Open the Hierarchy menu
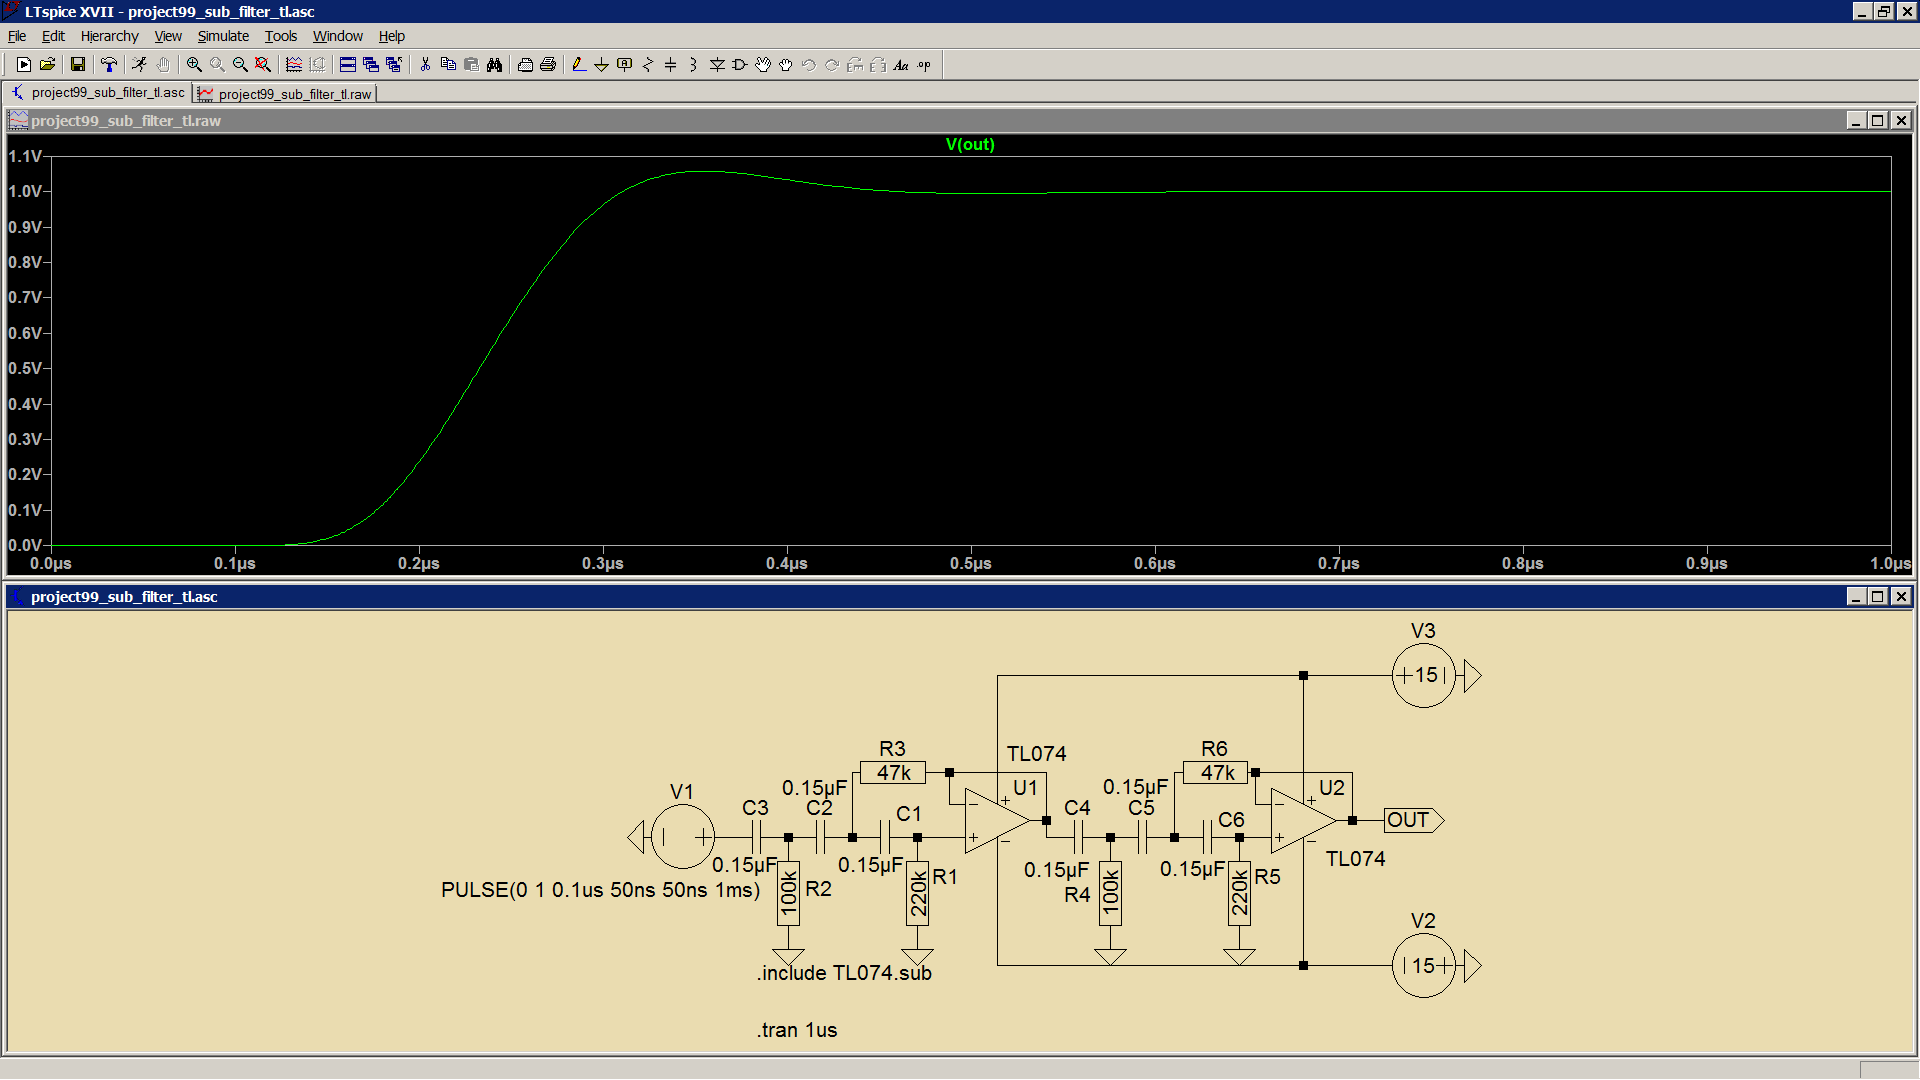 [x=110, y=36]
